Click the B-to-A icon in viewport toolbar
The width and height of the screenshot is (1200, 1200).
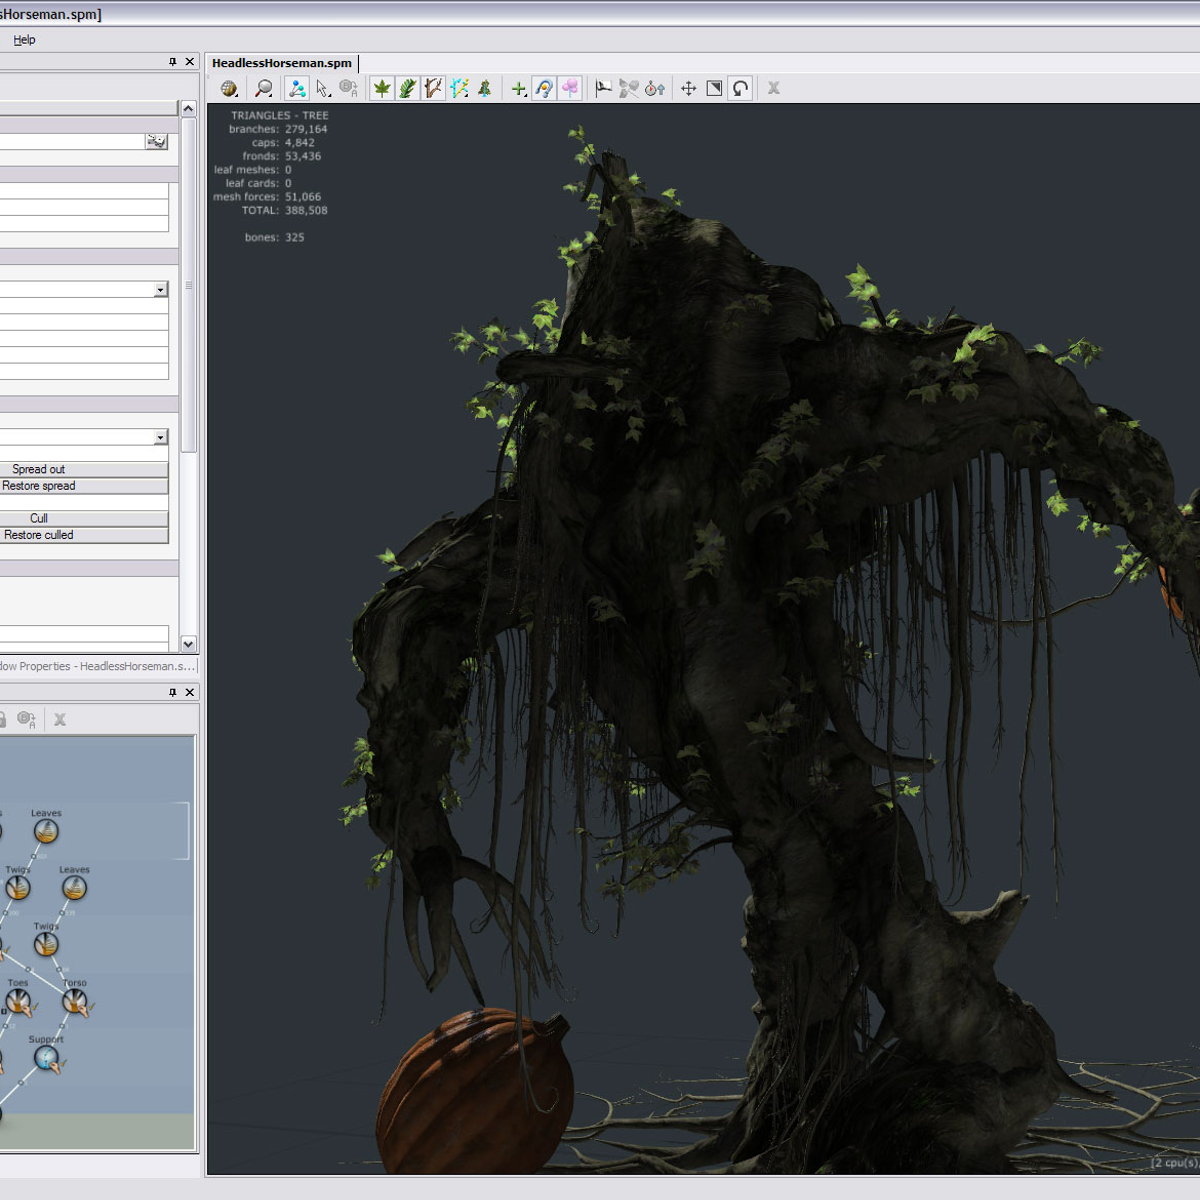(x=348, y=88)
